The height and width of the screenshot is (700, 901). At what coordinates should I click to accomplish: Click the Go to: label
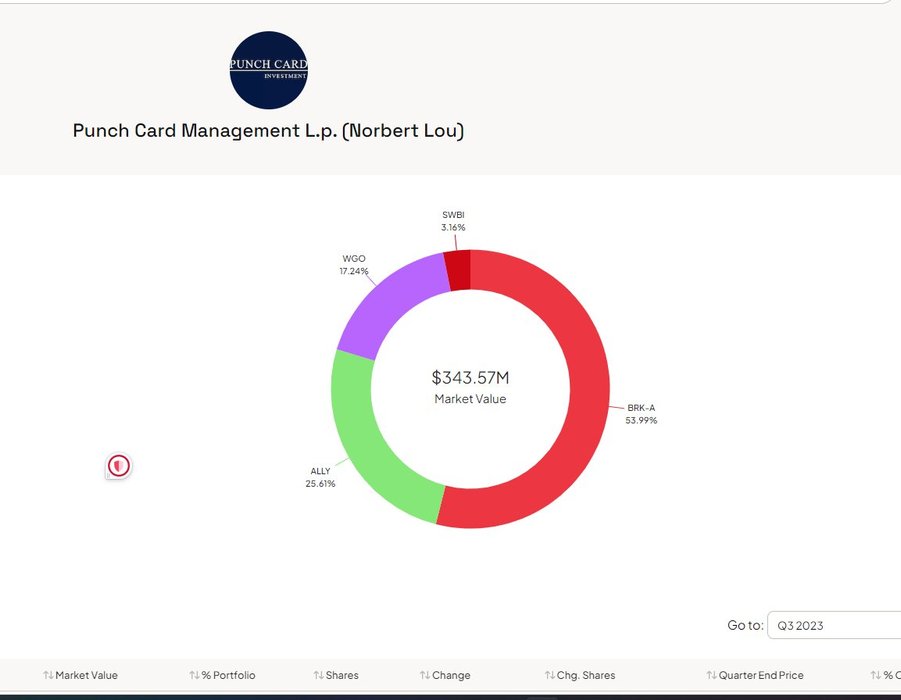(745, 625)
